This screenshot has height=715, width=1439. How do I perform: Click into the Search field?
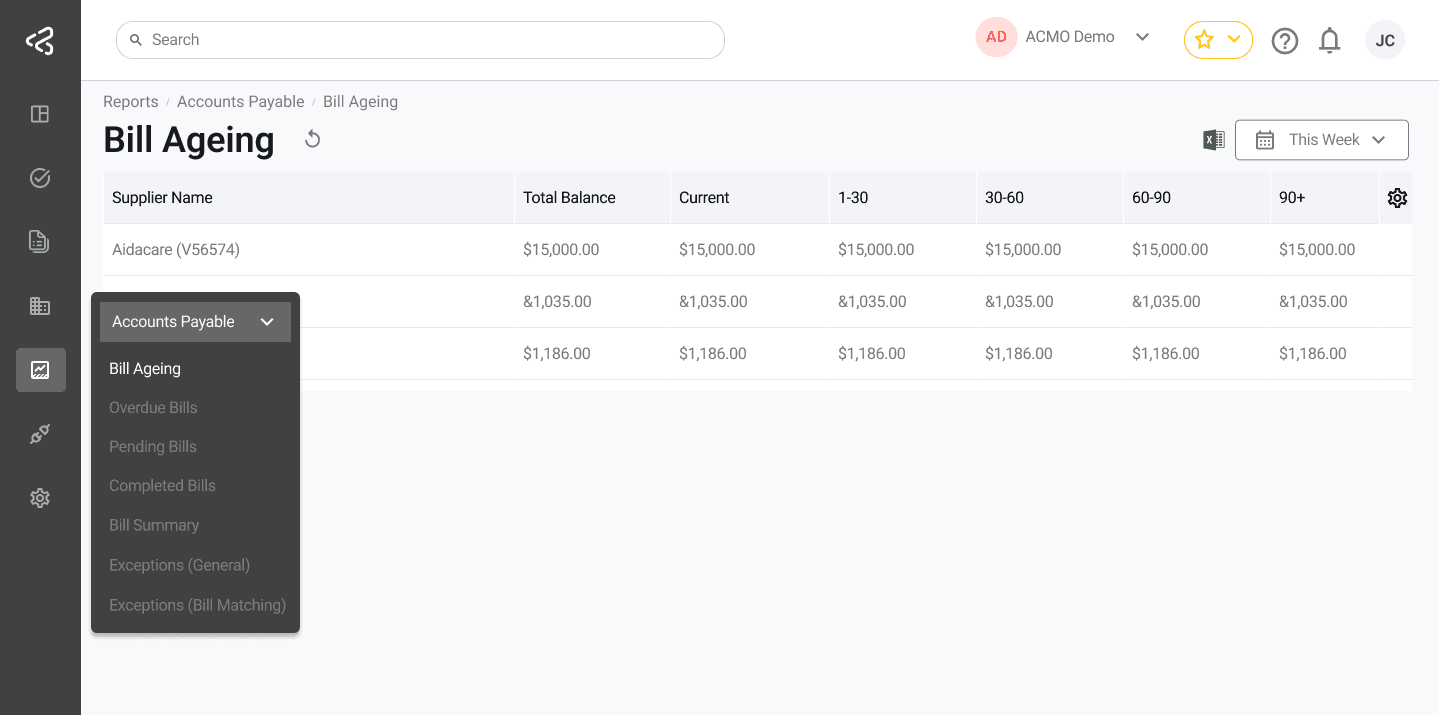[420, 40]
